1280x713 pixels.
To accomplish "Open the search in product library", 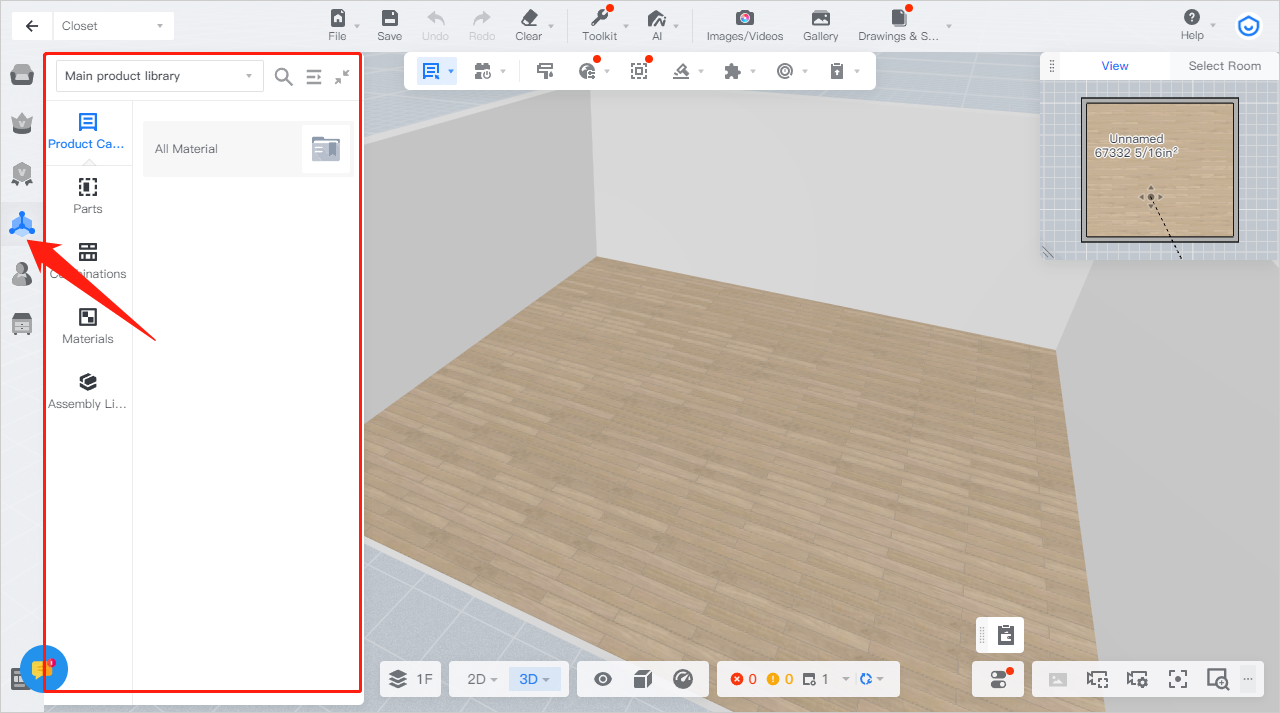I will [284, 77].
